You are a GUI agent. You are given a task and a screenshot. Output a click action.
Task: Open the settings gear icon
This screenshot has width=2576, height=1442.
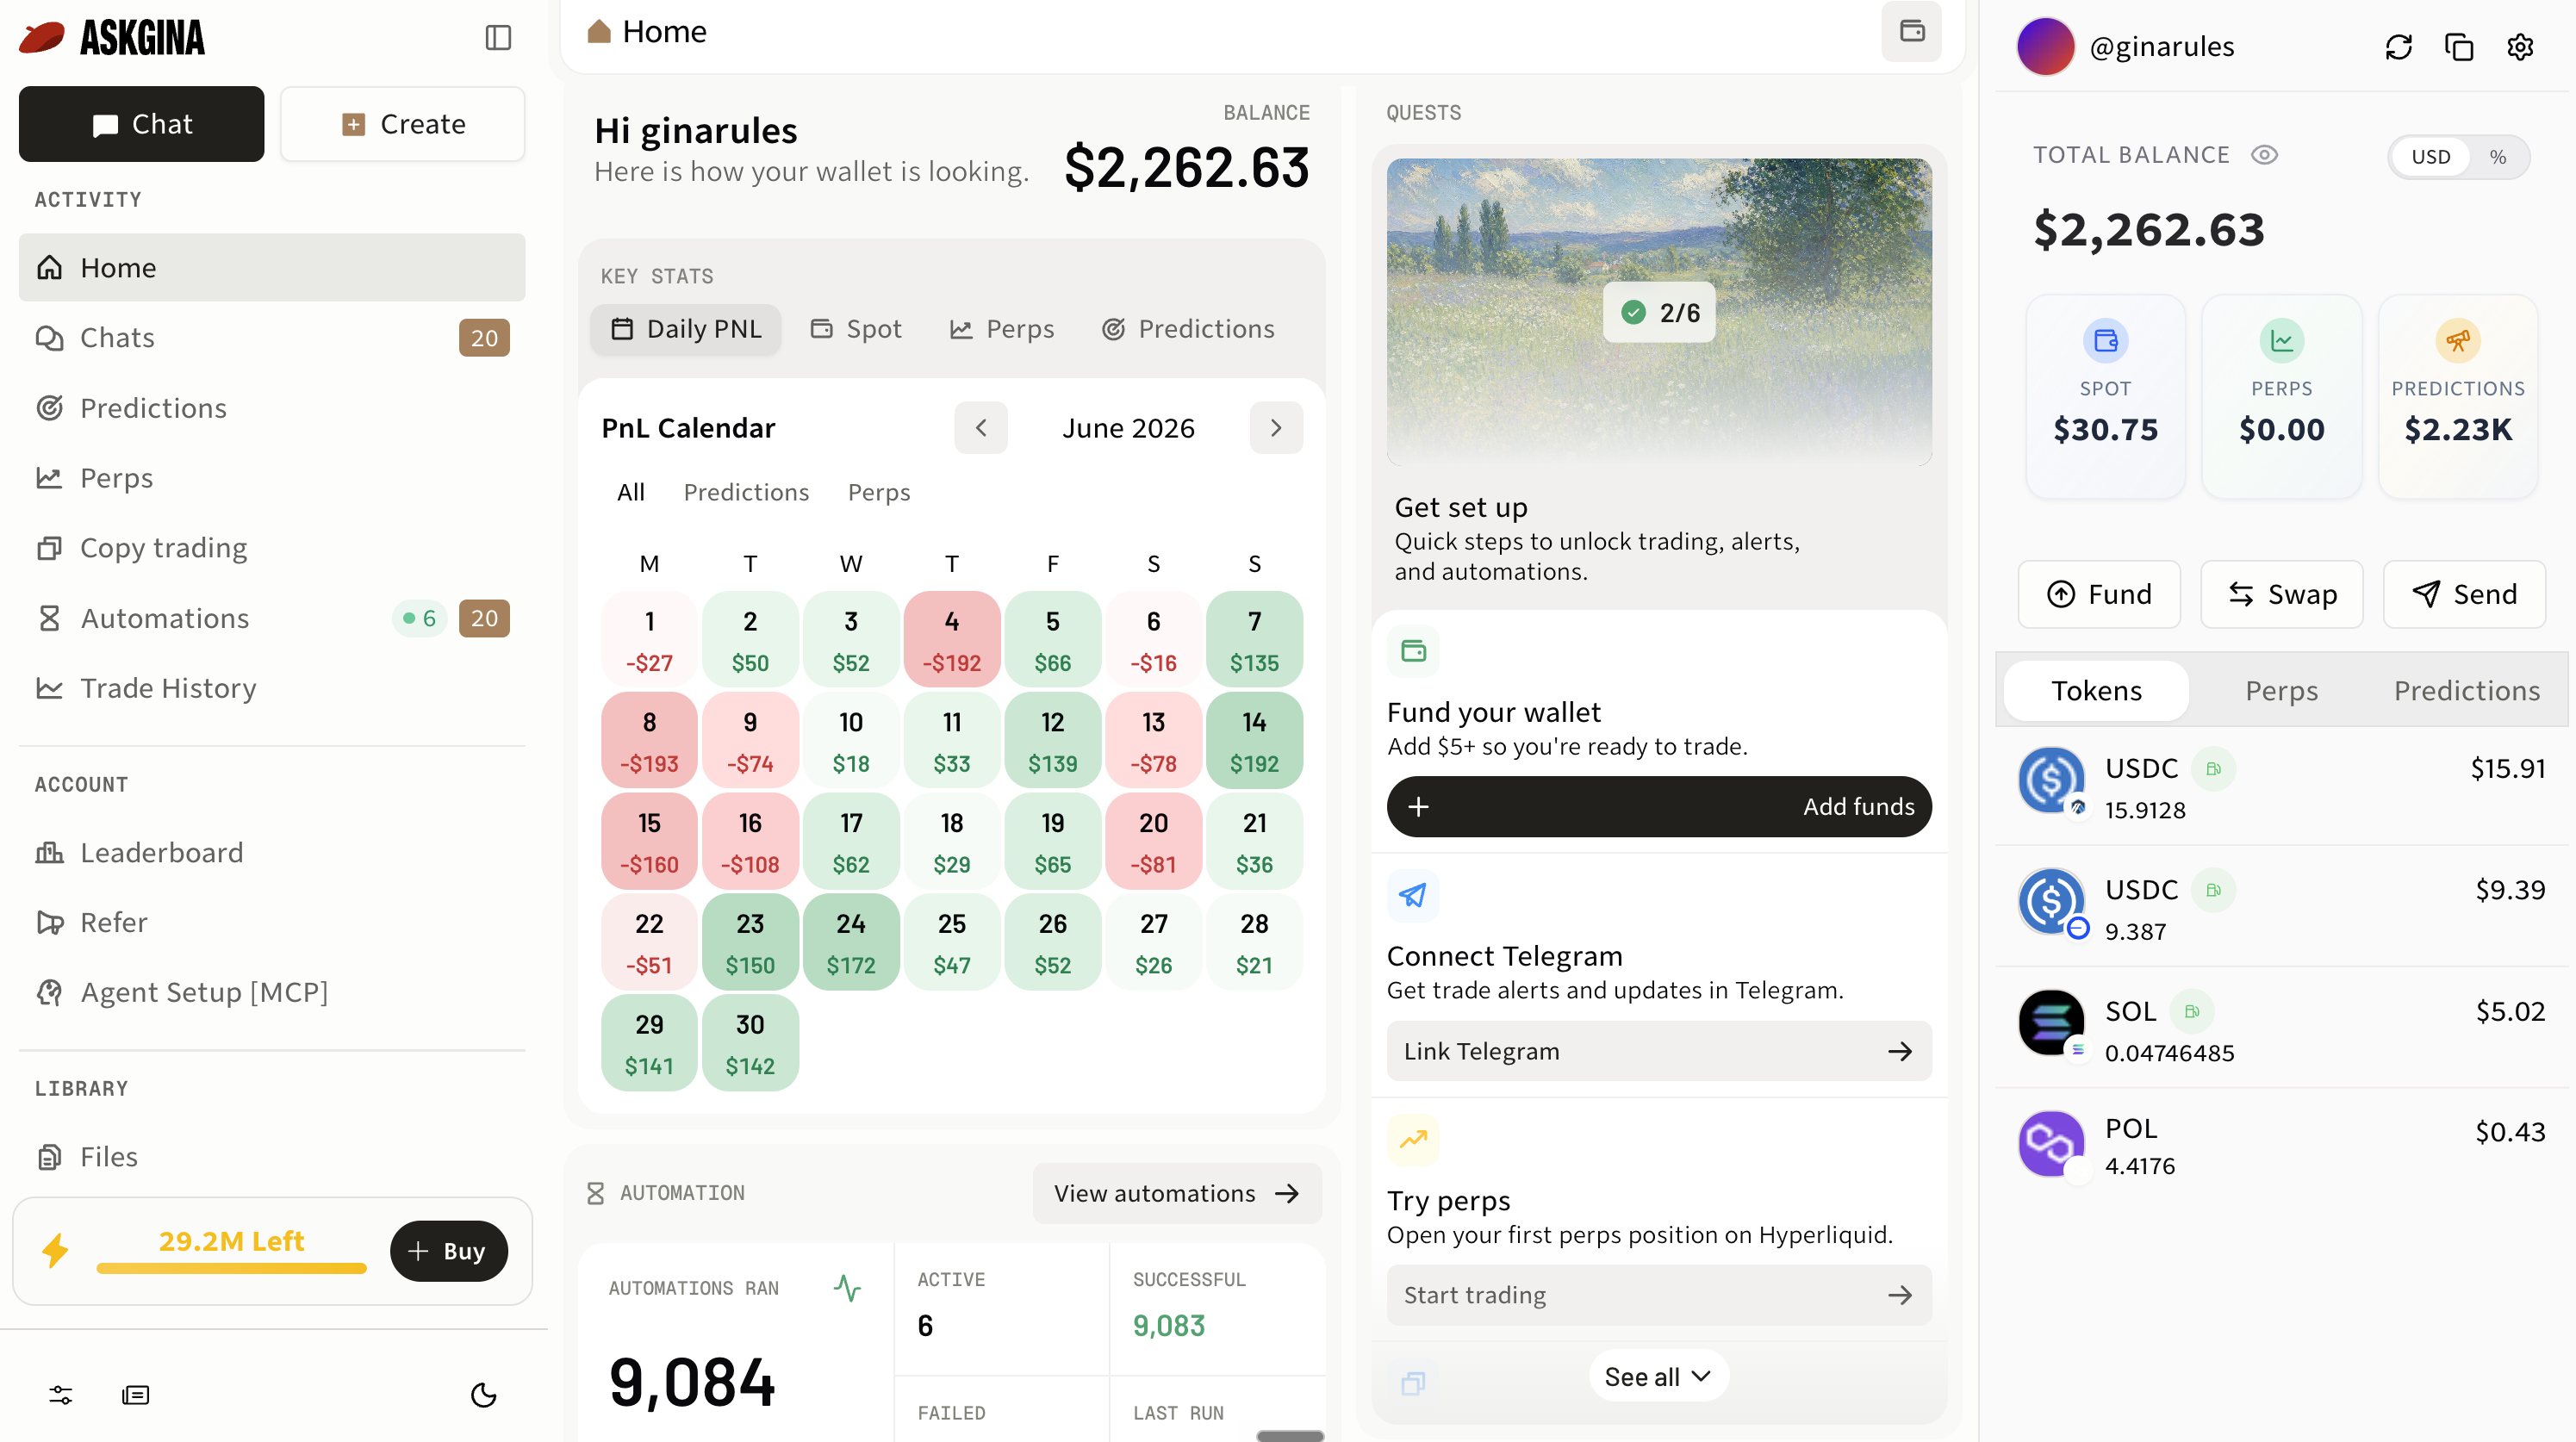pos(2520,47)
